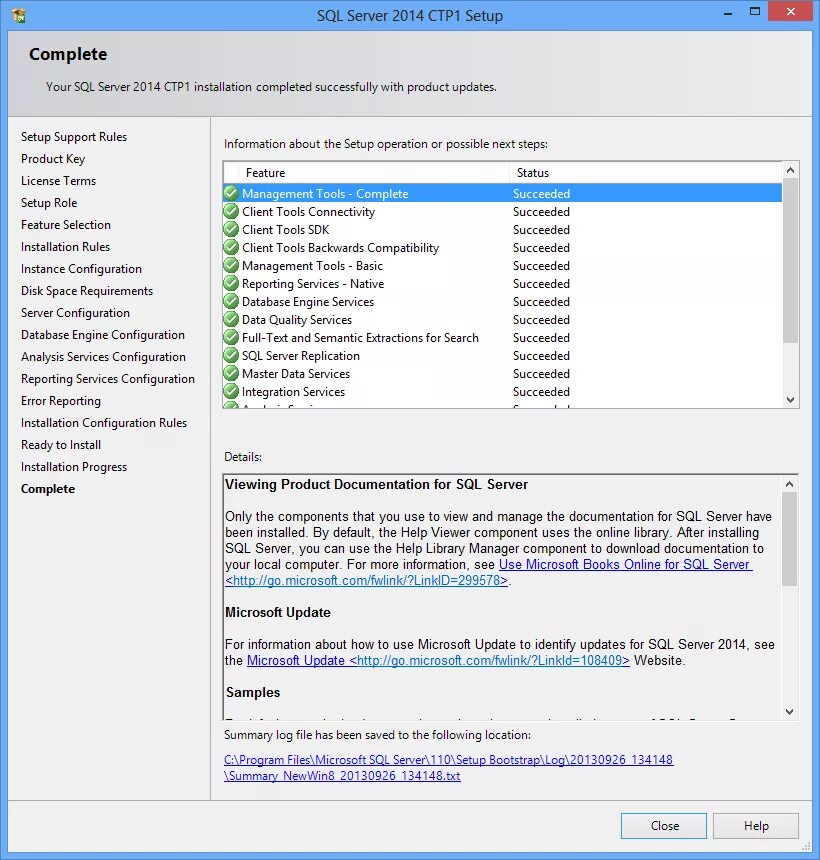
Task: Select the bold Complete step in sidebar
Action: (48, 489)
